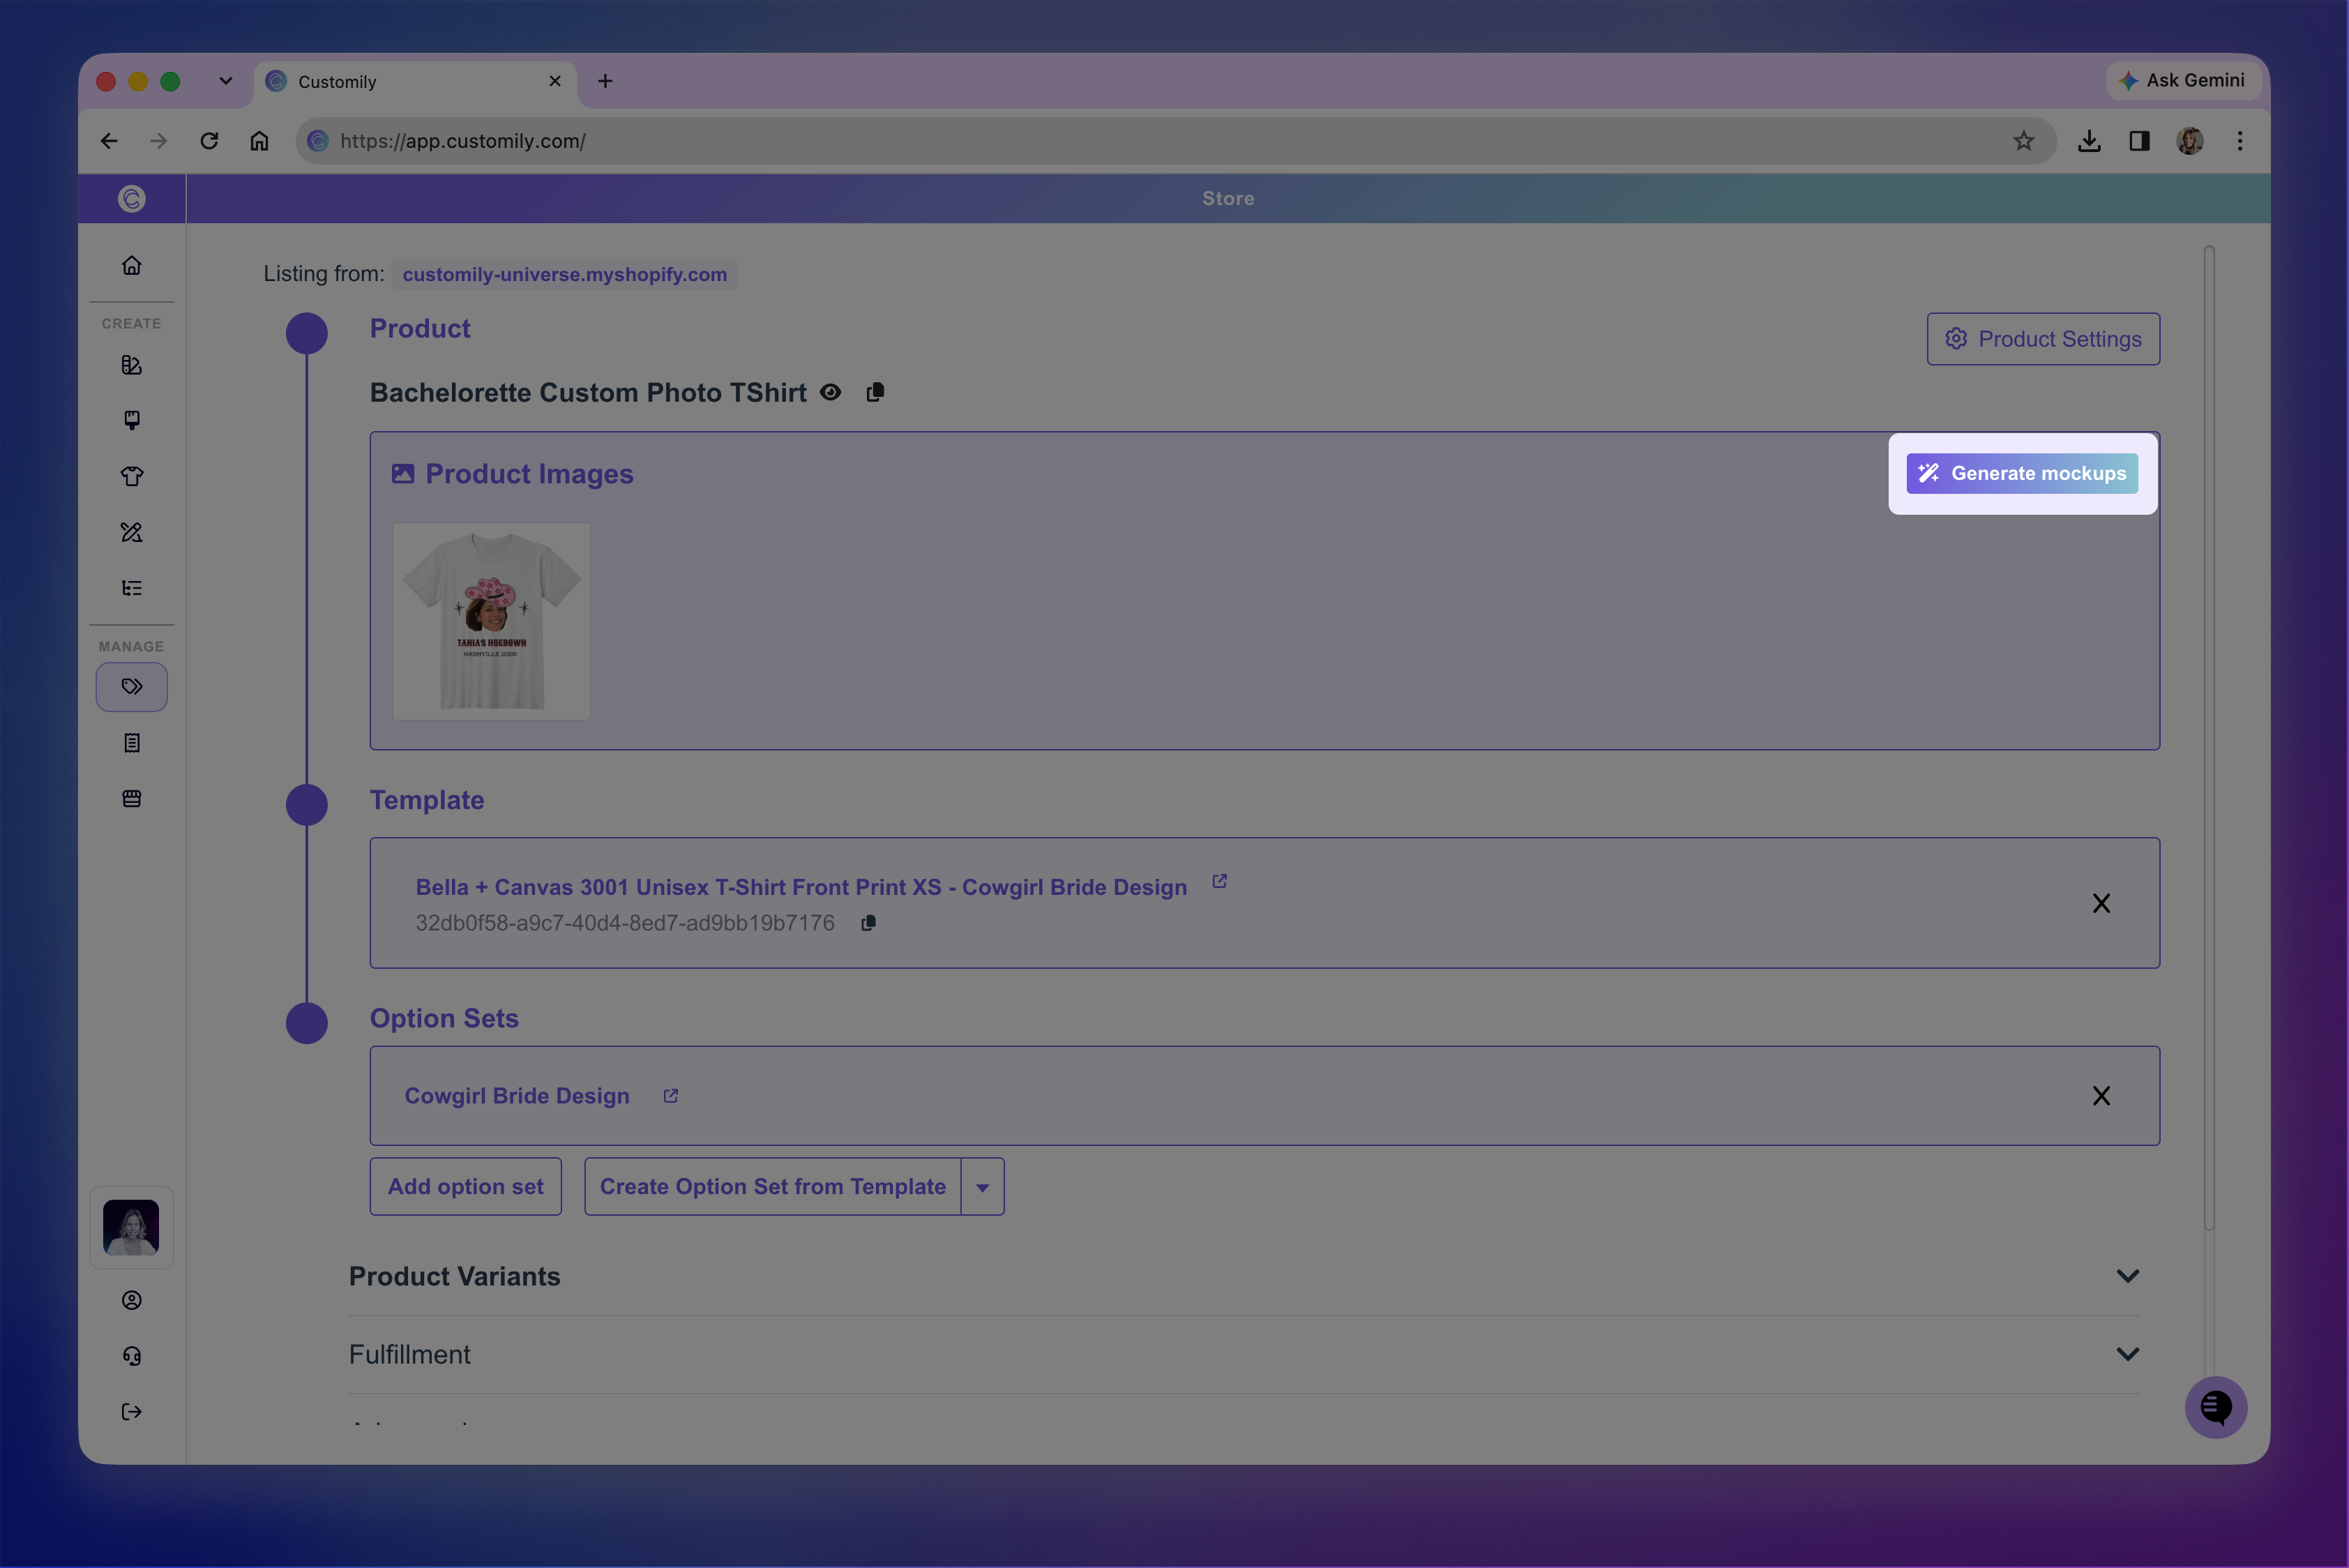Image resolution: width=2349 pixels, height=1568 pixels.
Task: Click the page vertical scrollbar
Action: click(2209, 738)
